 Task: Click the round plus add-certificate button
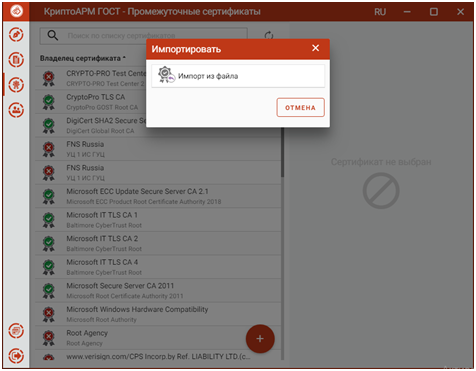(x=260, y=339)
